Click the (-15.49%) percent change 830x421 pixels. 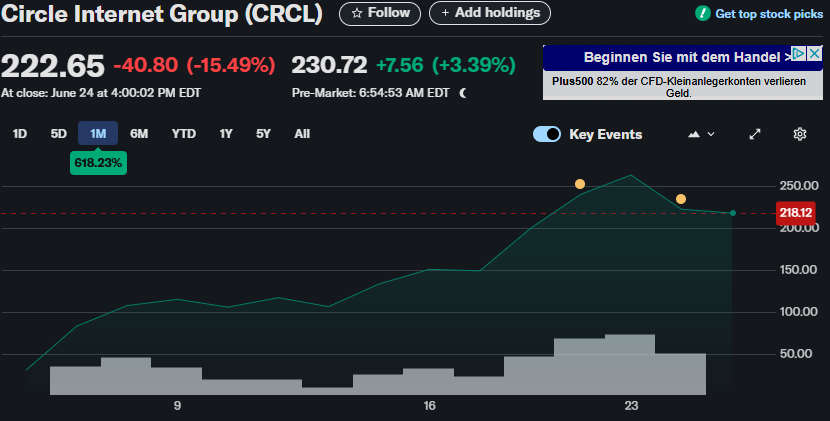(x=231, y=65)
